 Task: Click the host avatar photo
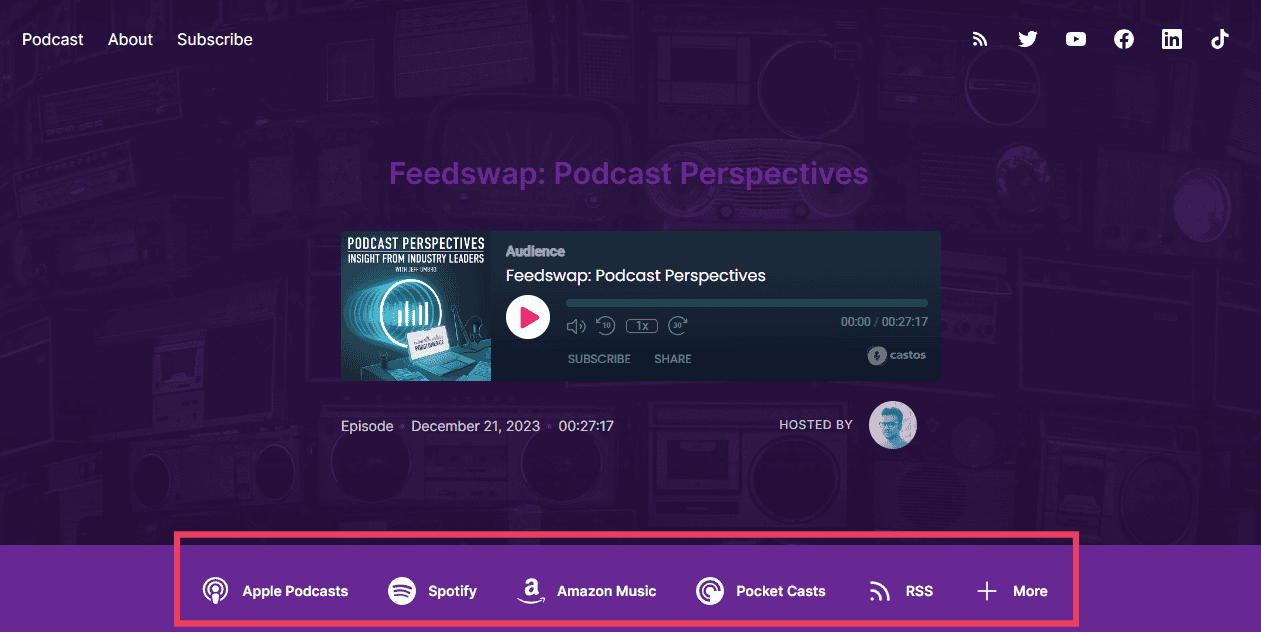coord(893,425)
